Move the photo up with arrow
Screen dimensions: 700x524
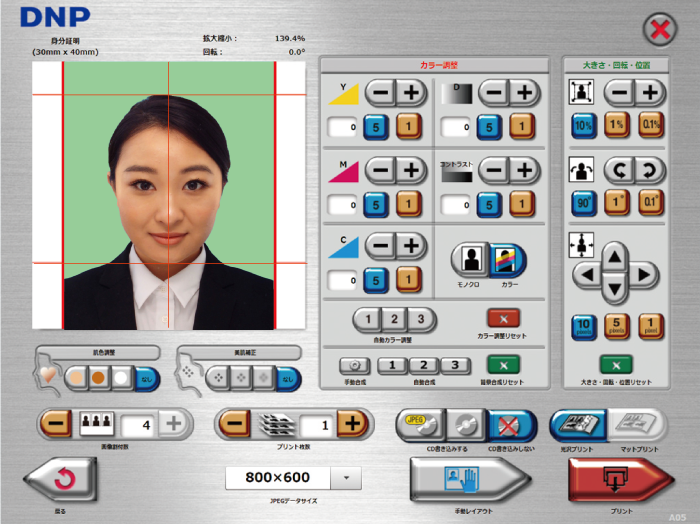tap(616, 254)
